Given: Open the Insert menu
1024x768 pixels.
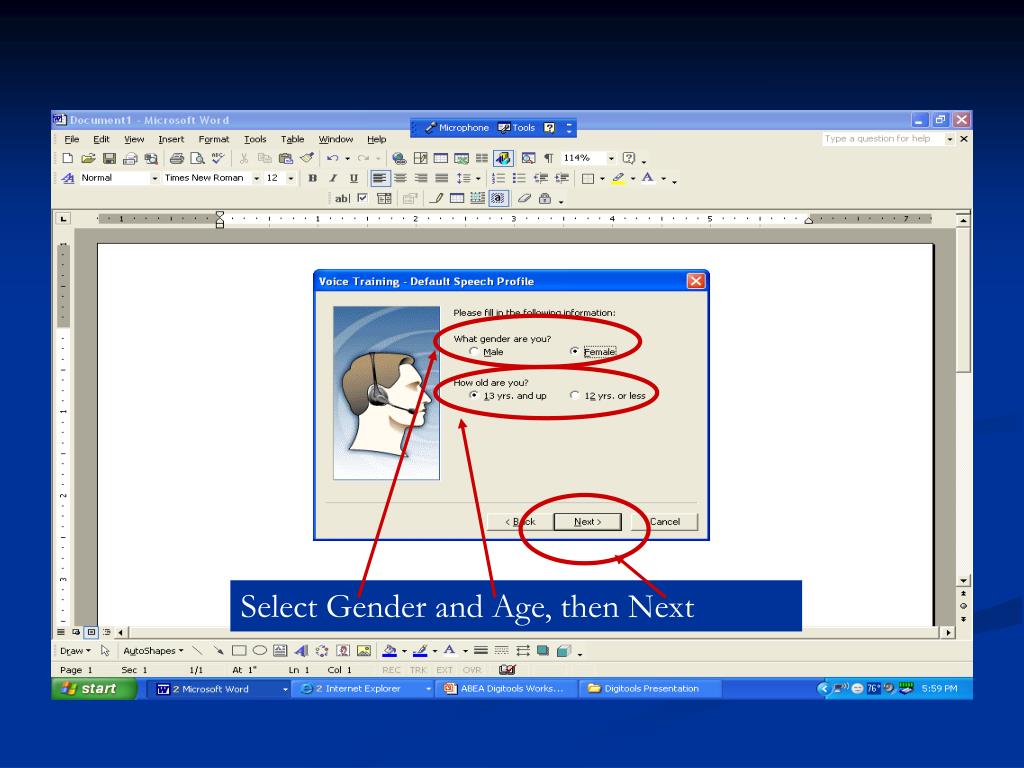Looking at the screenshot, I should click(x=171, y=139).
